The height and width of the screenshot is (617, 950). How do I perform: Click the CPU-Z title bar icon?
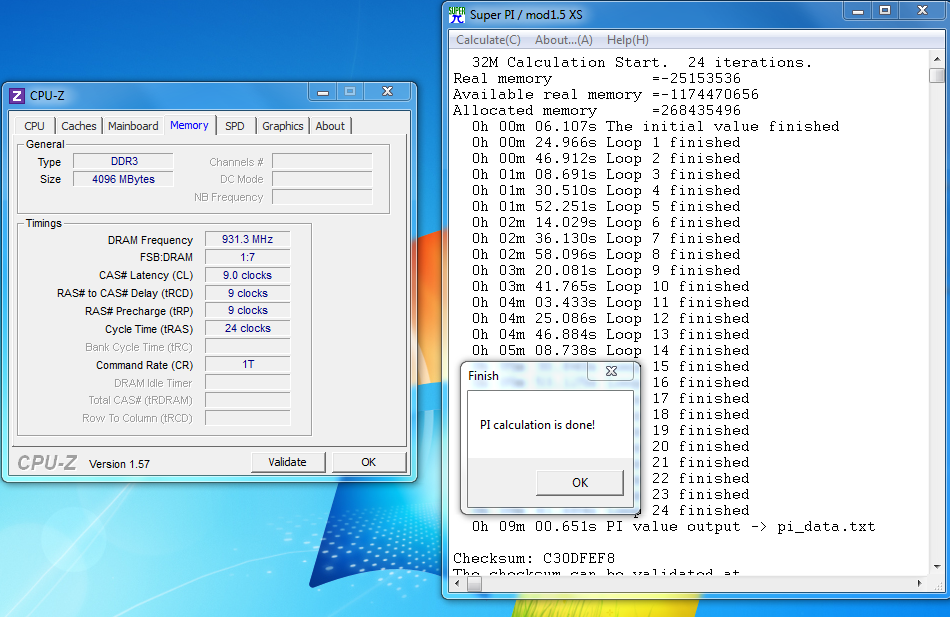[x=17, y=96]
